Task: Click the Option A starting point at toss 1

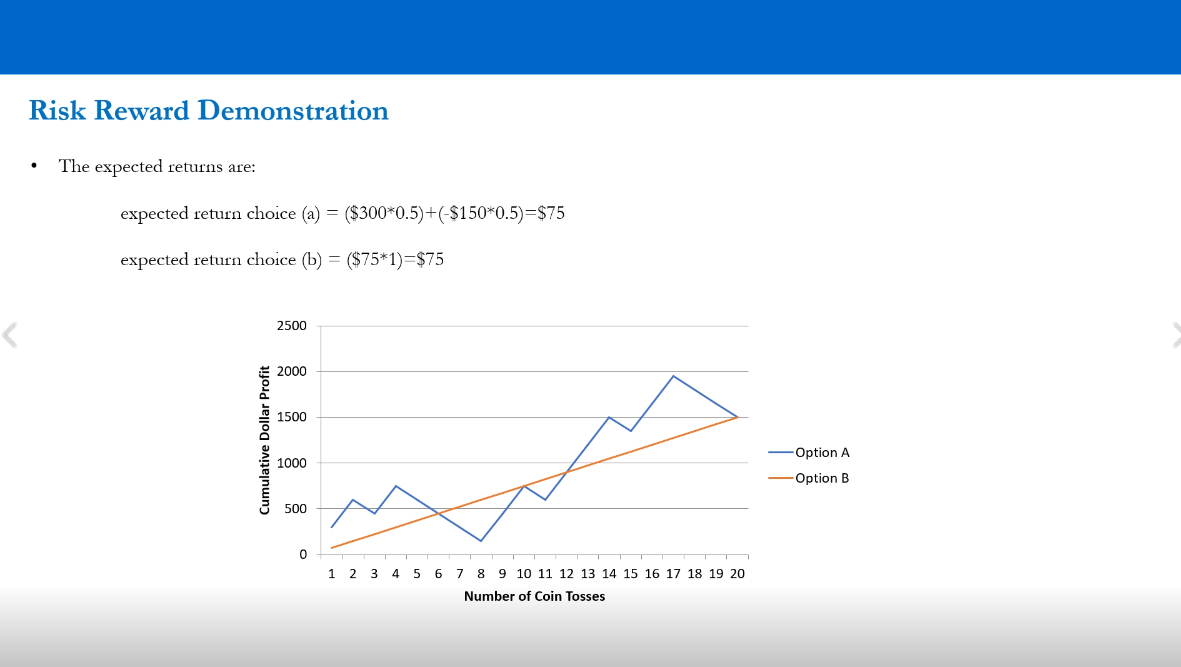Action: click(x=332, y=527)
